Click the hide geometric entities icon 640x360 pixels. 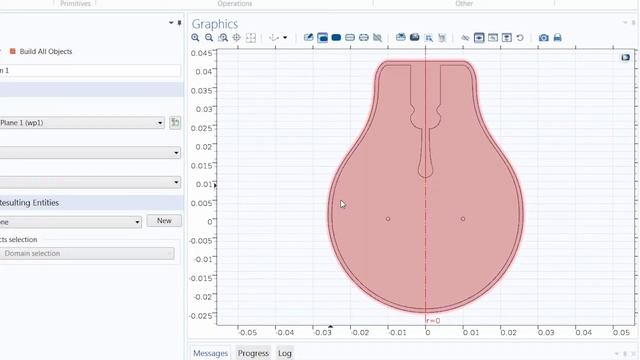tap(465, 38)
